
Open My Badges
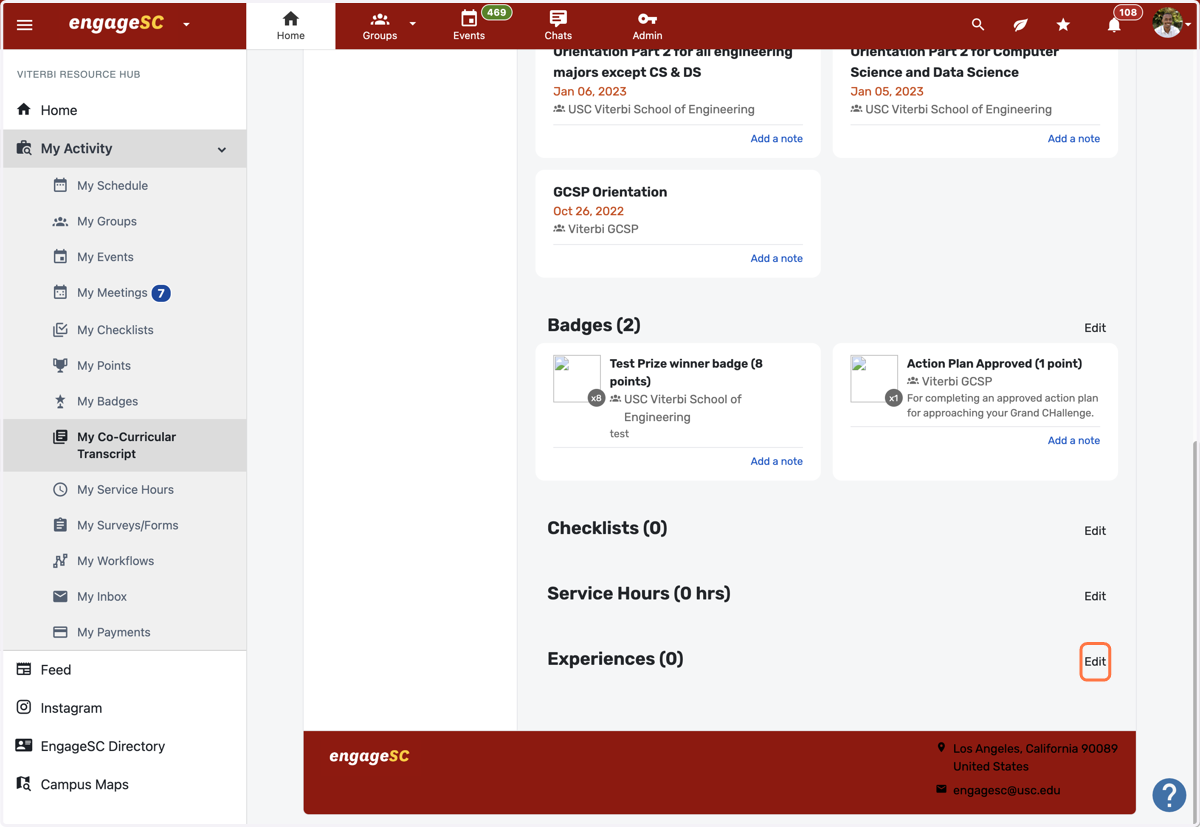coord(107,402)
